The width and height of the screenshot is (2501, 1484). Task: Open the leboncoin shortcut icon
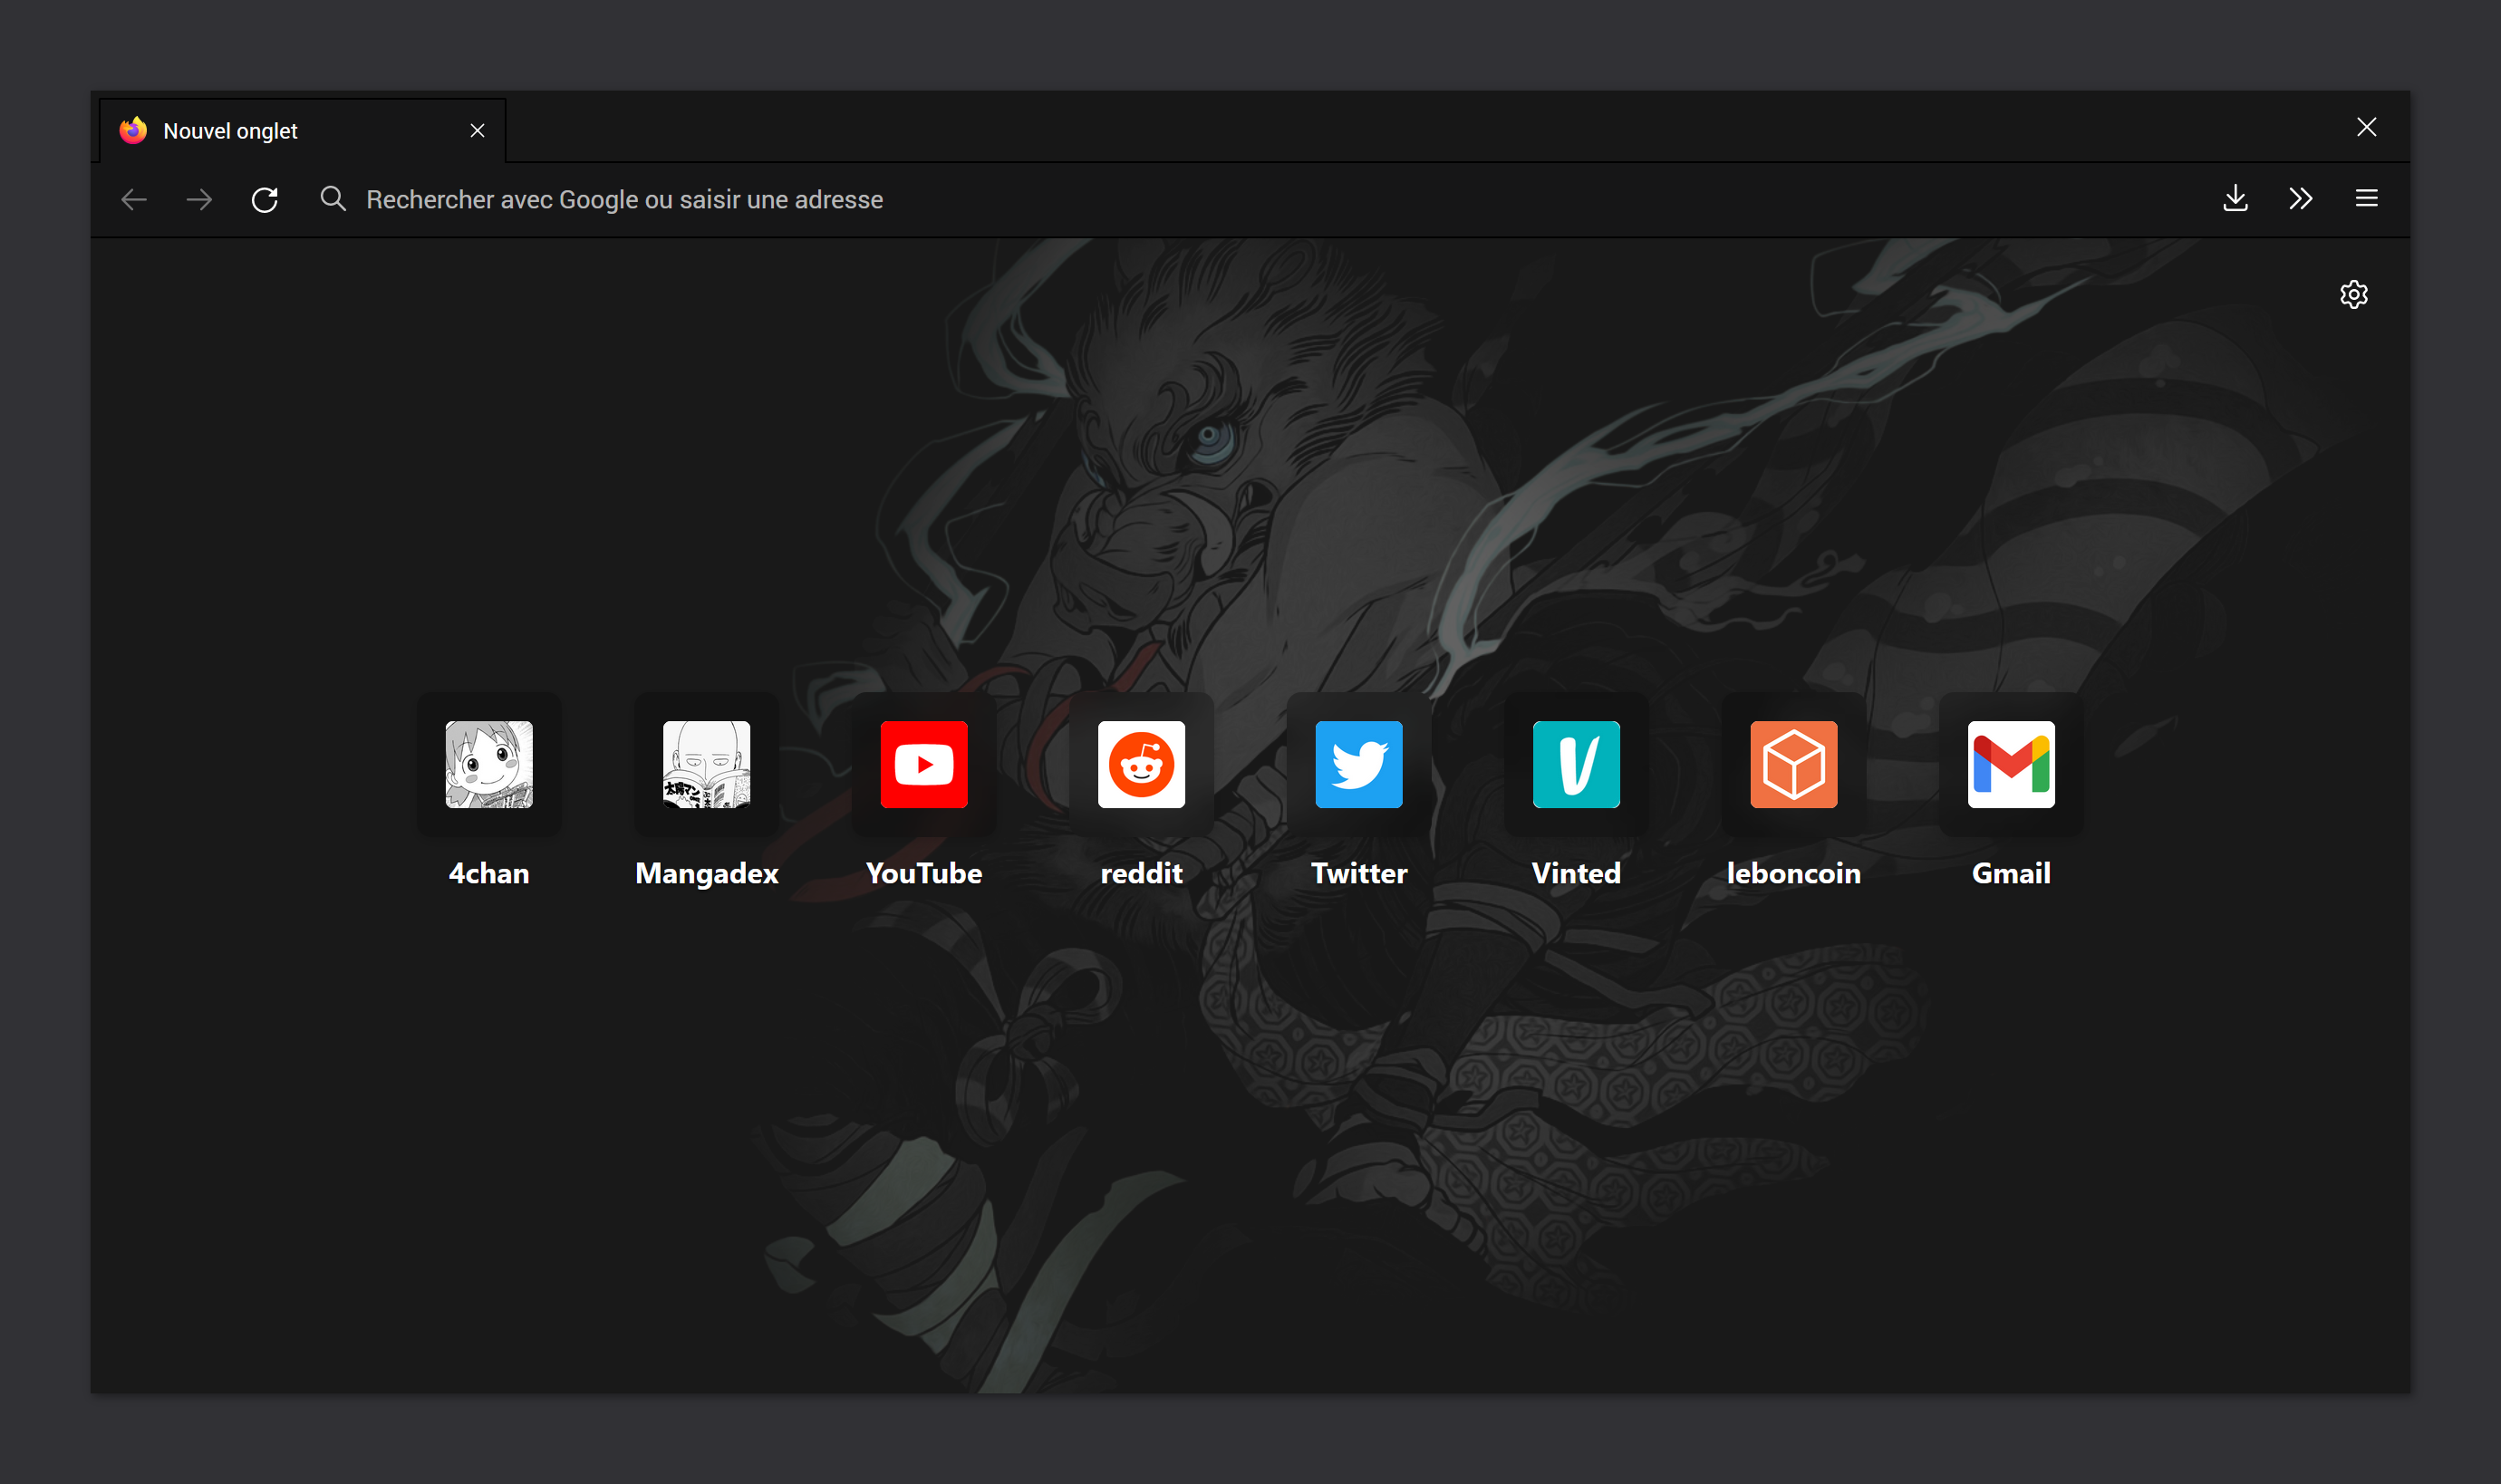pyautogui.click(x=1793, y=765)
